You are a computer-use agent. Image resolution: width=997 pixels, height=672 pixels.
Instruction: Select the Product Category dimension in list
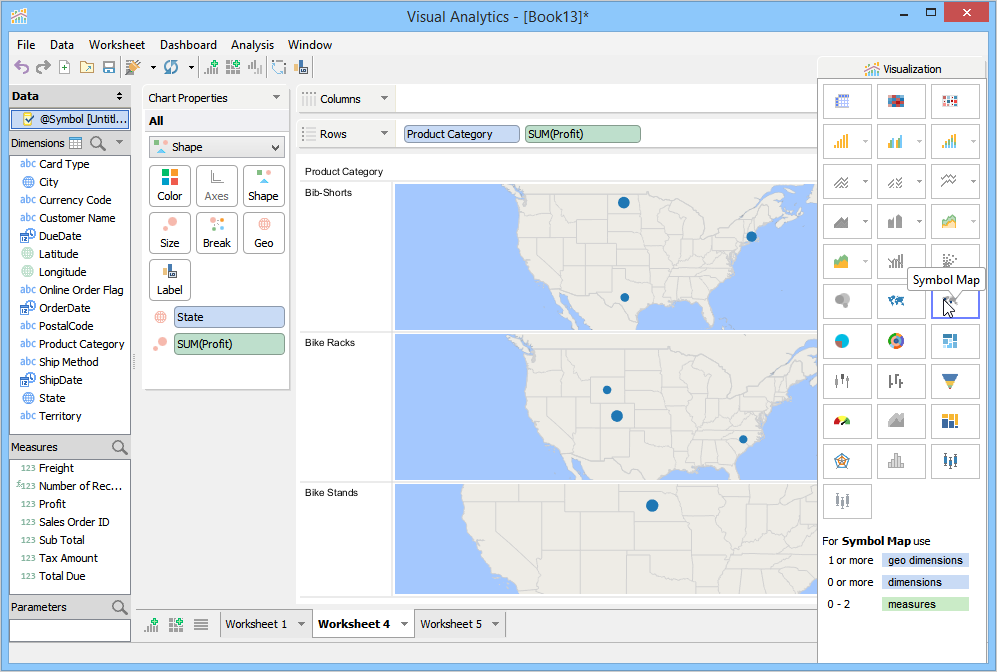click(81, 344)
